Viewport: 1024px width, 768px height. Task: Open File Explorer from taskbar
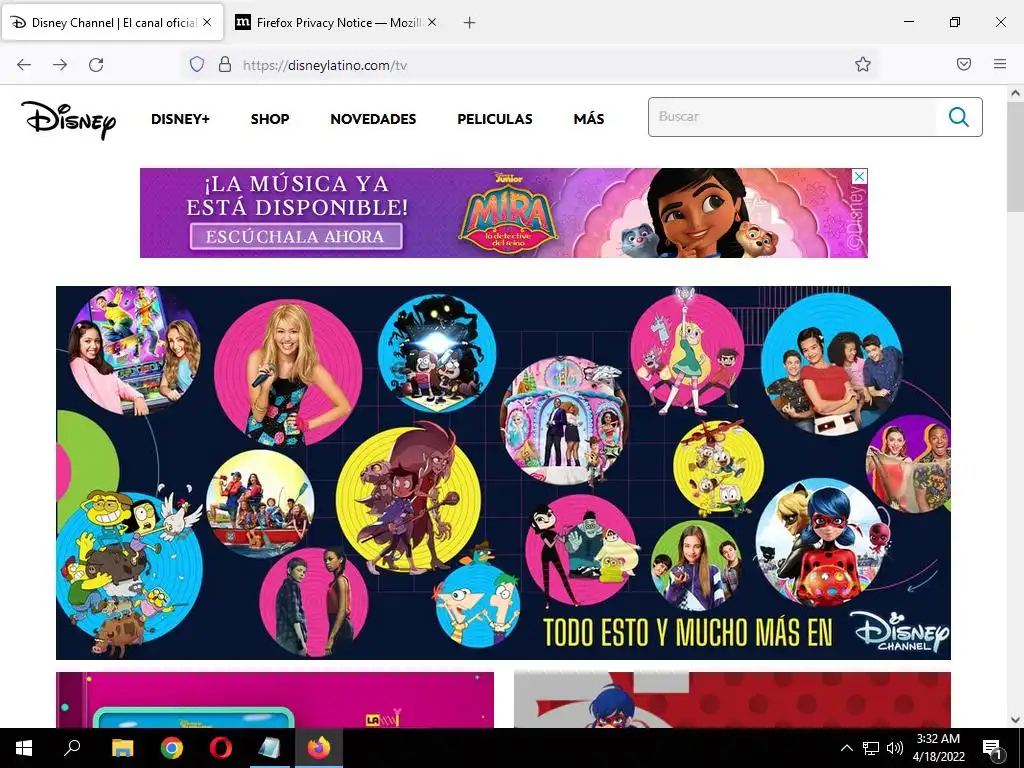[x=122, y=748]
